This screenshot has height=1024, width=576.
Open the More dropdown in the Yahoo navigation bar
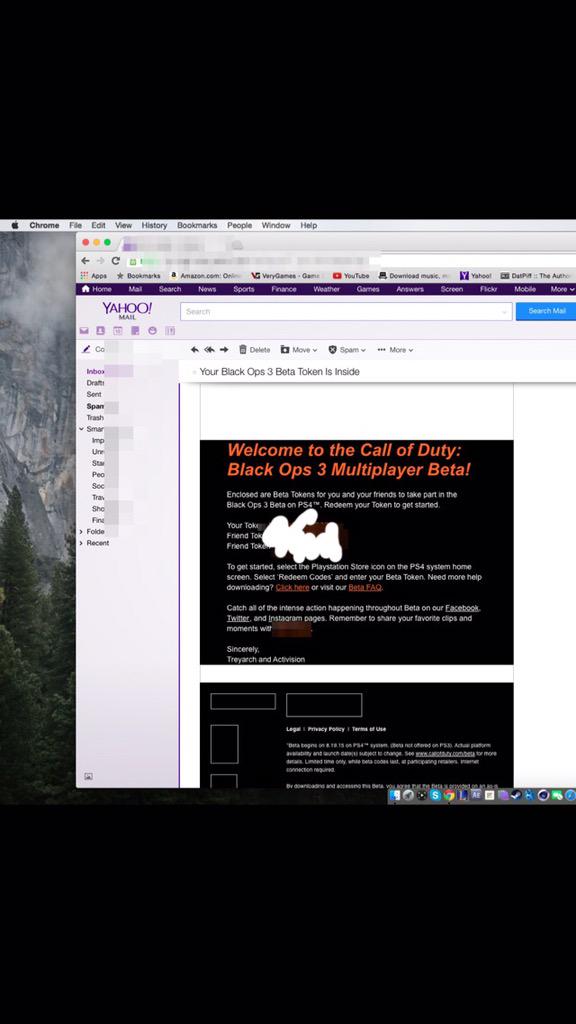click(562, 289)
